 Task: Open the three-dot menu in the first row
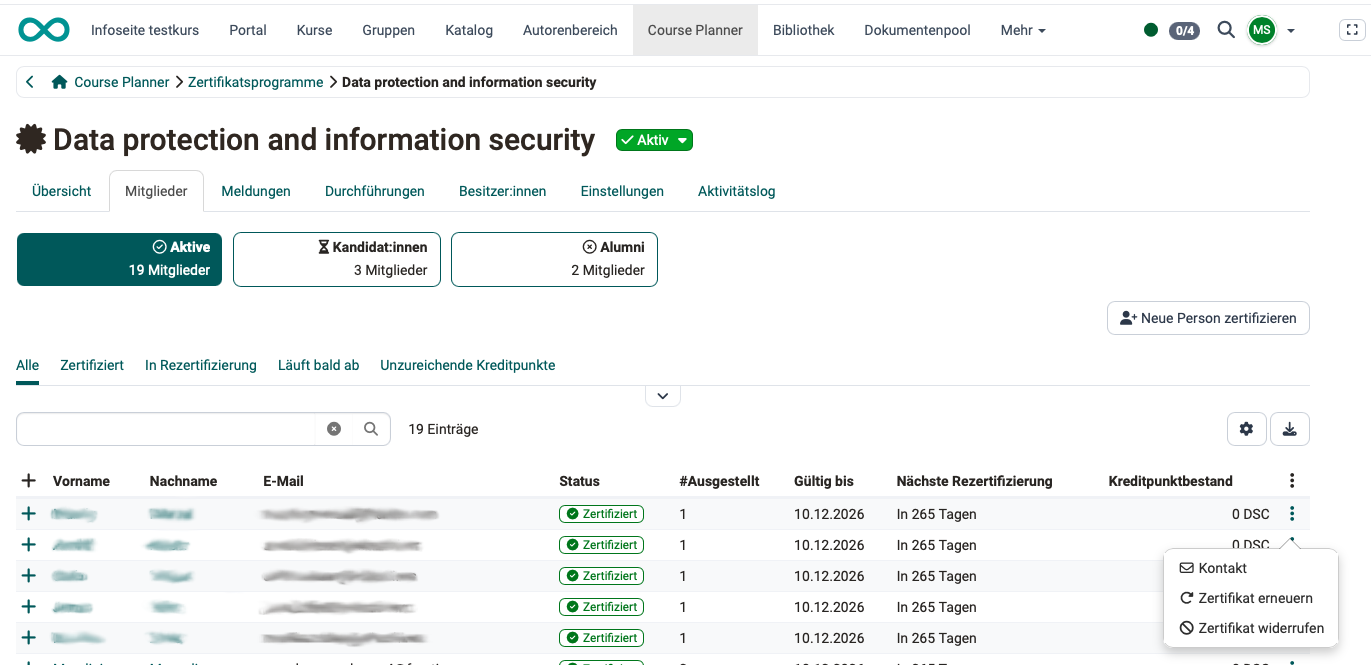1292,514
